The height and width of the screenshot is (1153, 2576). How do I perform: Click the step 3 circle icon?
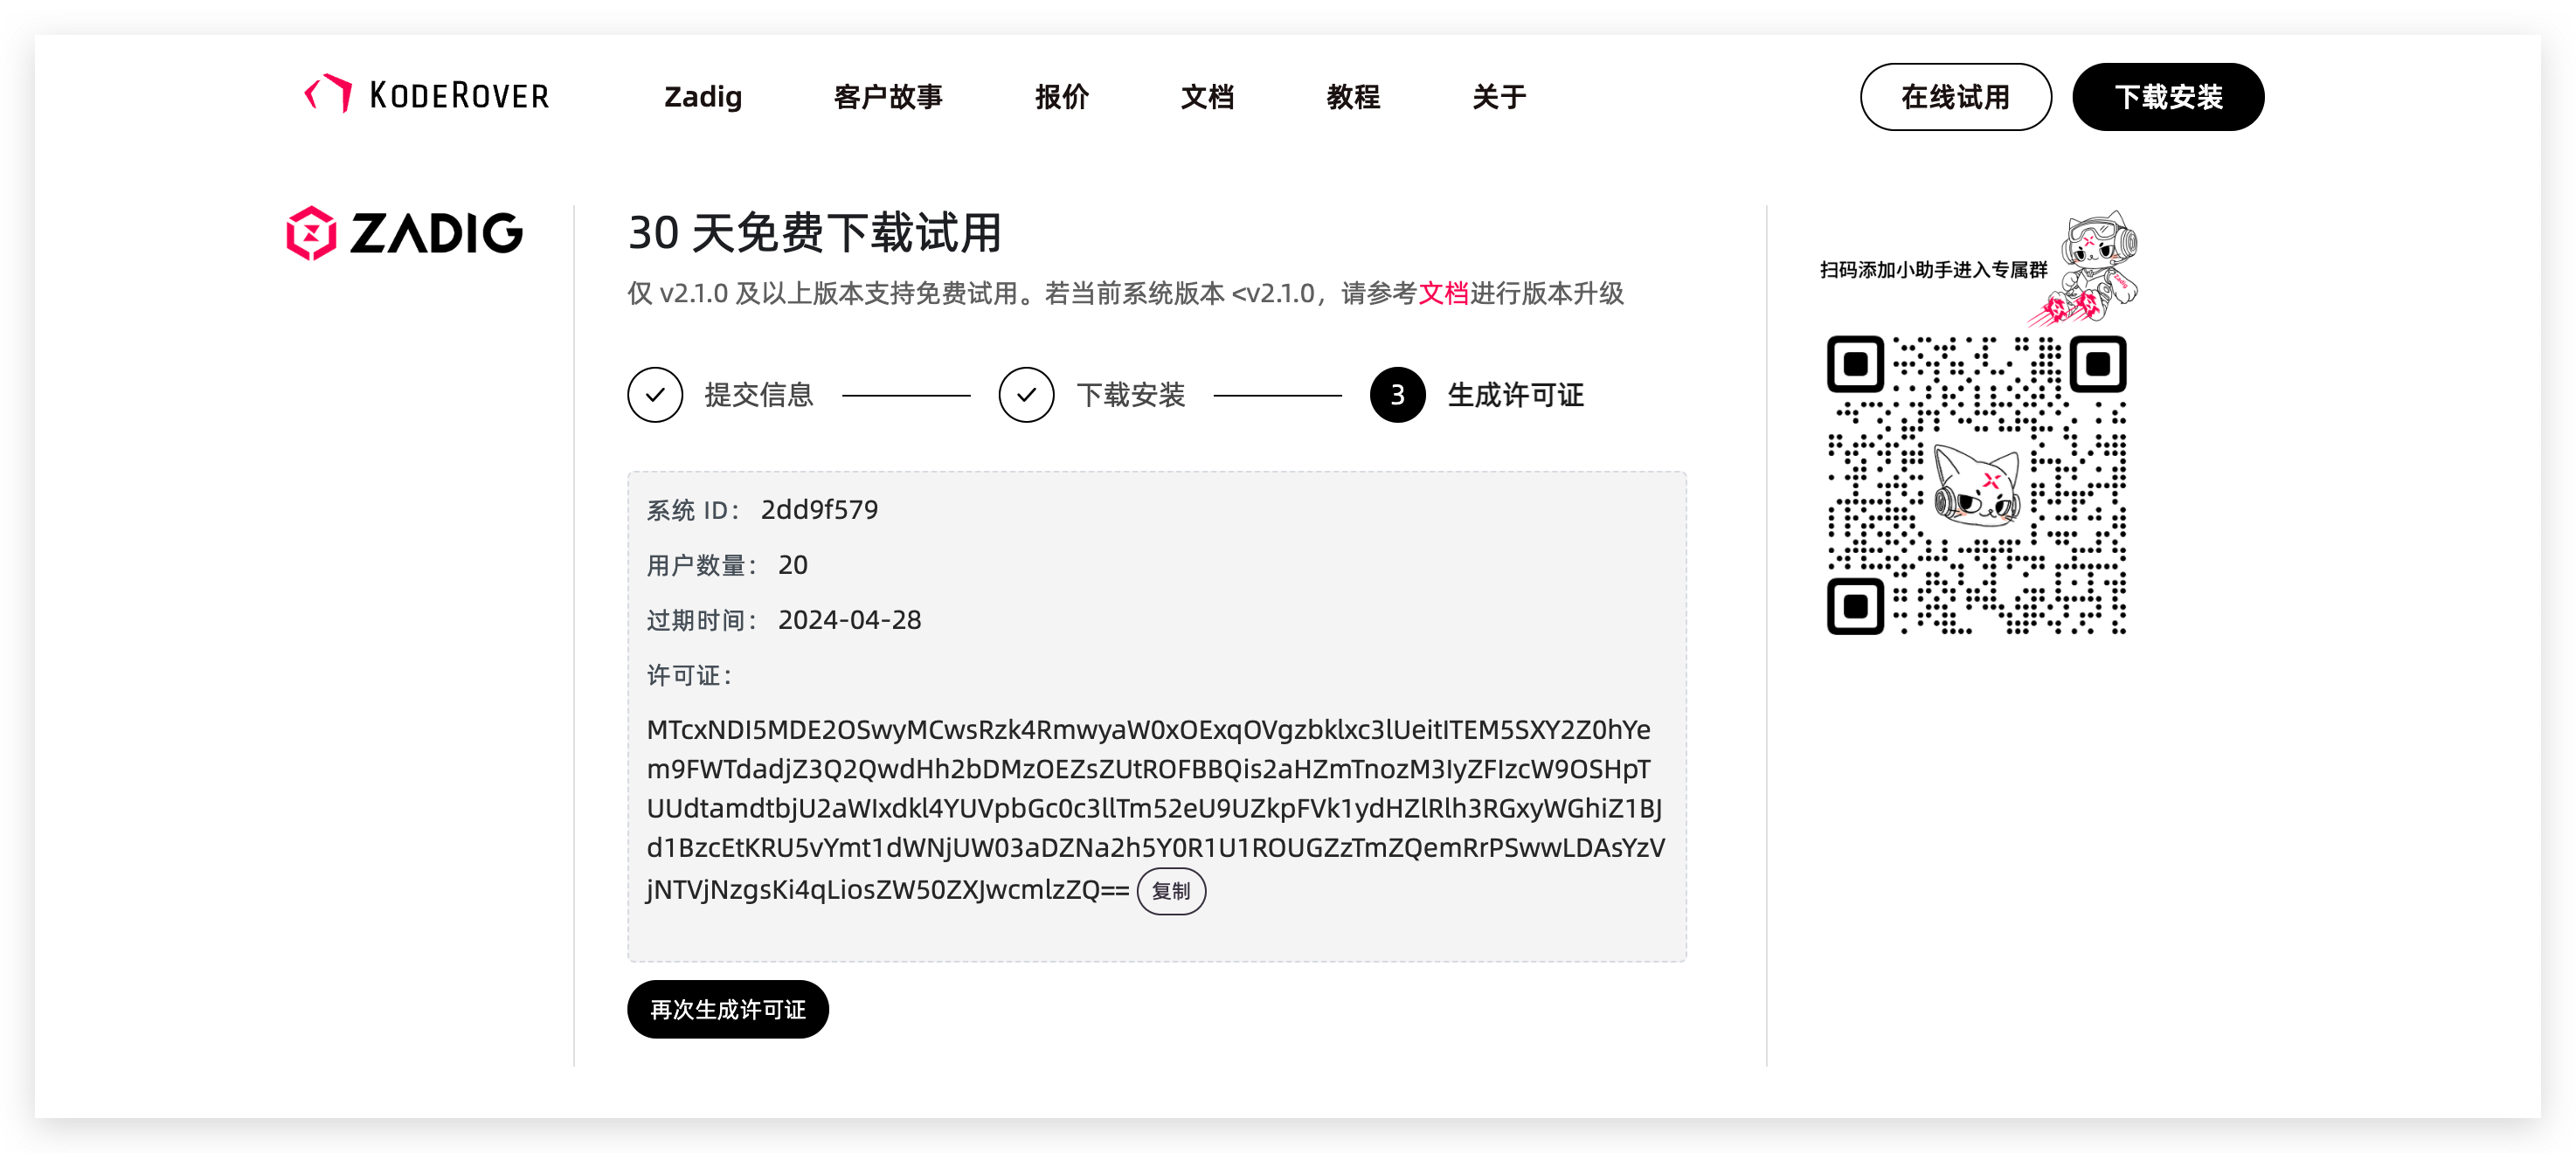coord(1397,395)
